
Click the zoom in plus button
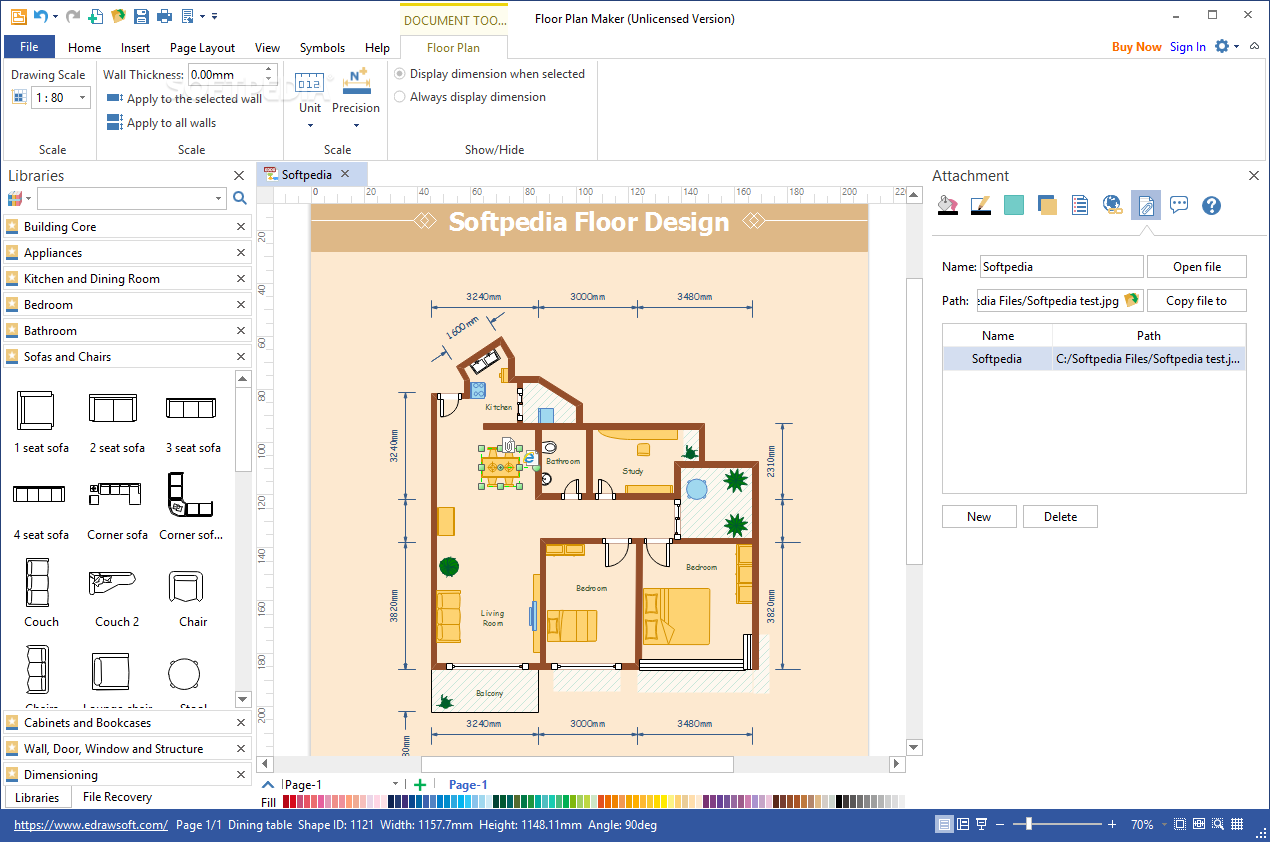pyautogui.click(x=1112, y=825)
